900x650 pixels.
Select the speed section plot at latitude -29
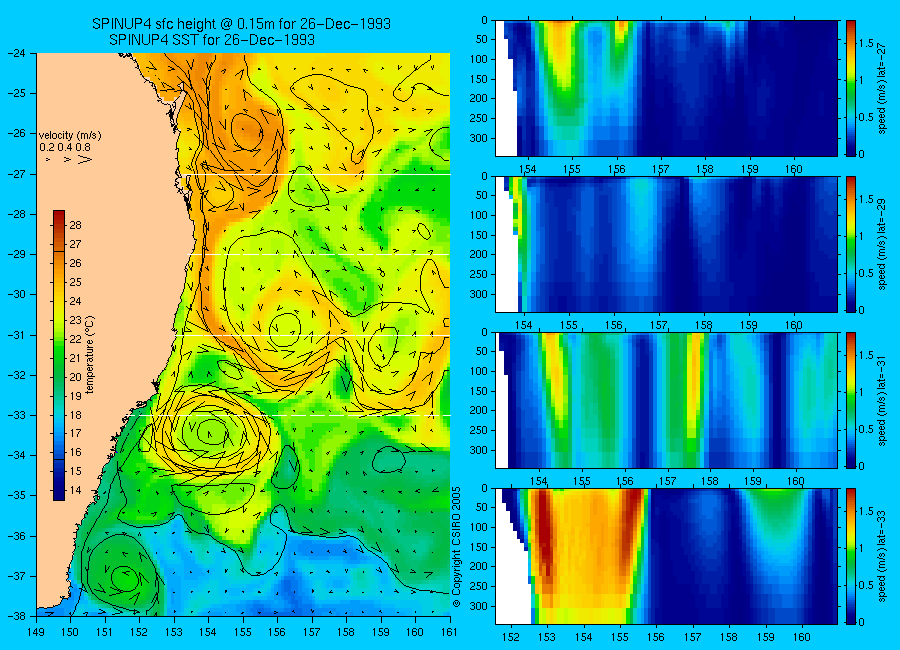666,244
